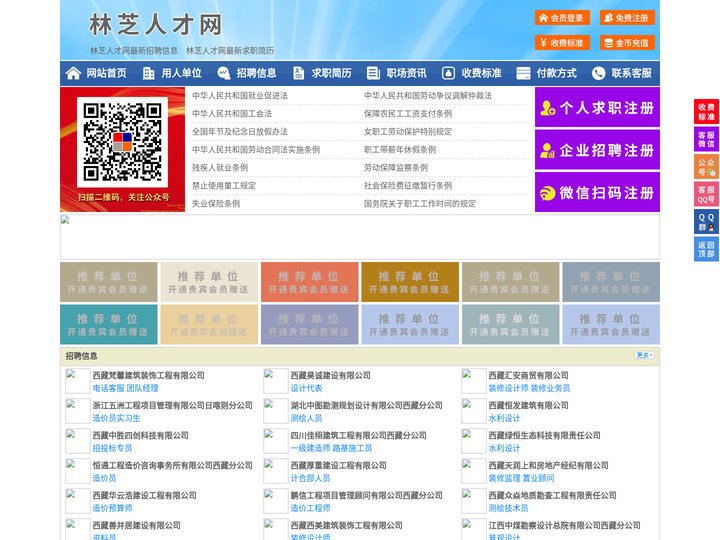The image size is (720, 540).
Task: Open 设计代表 job link
Action: tap(306, 388)
